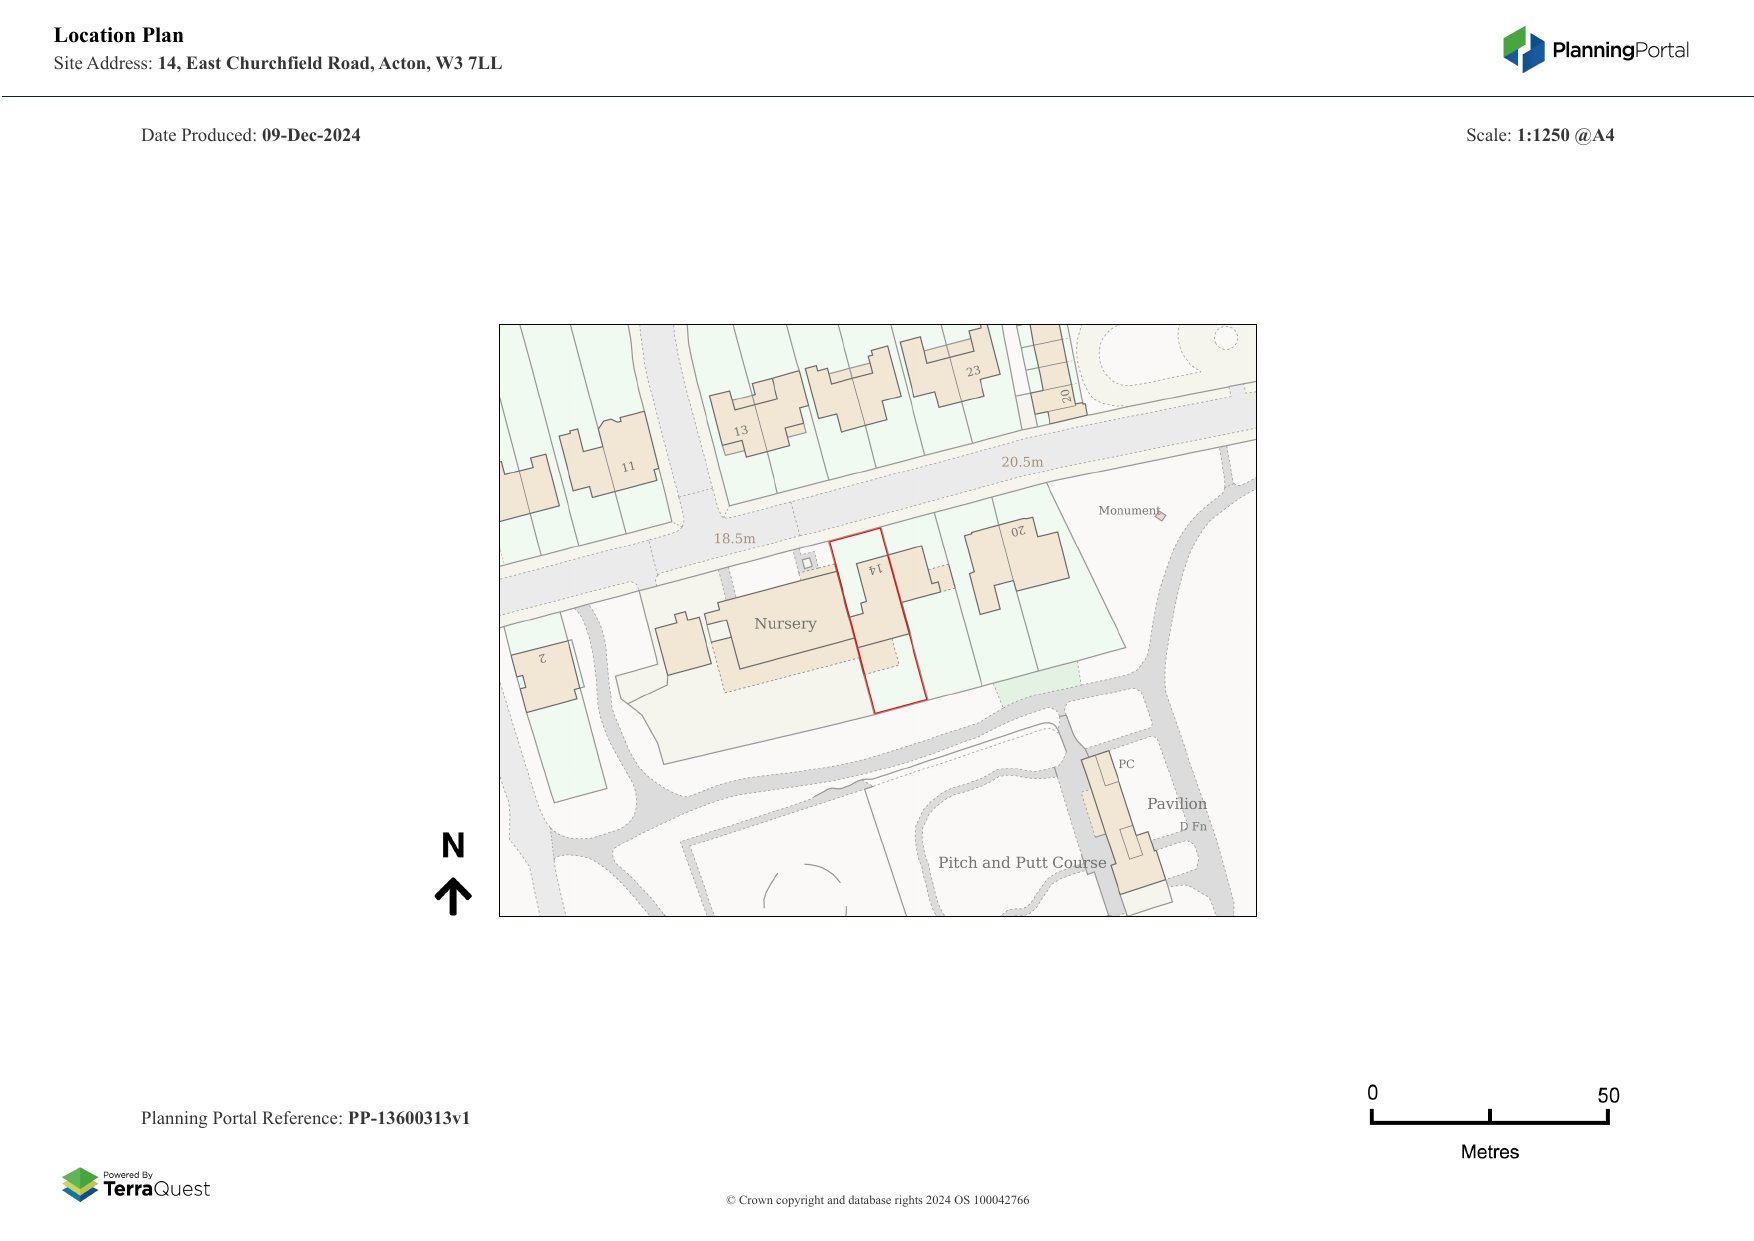Click the Pitch and Putt Course label

click(x=1021, y=863)
